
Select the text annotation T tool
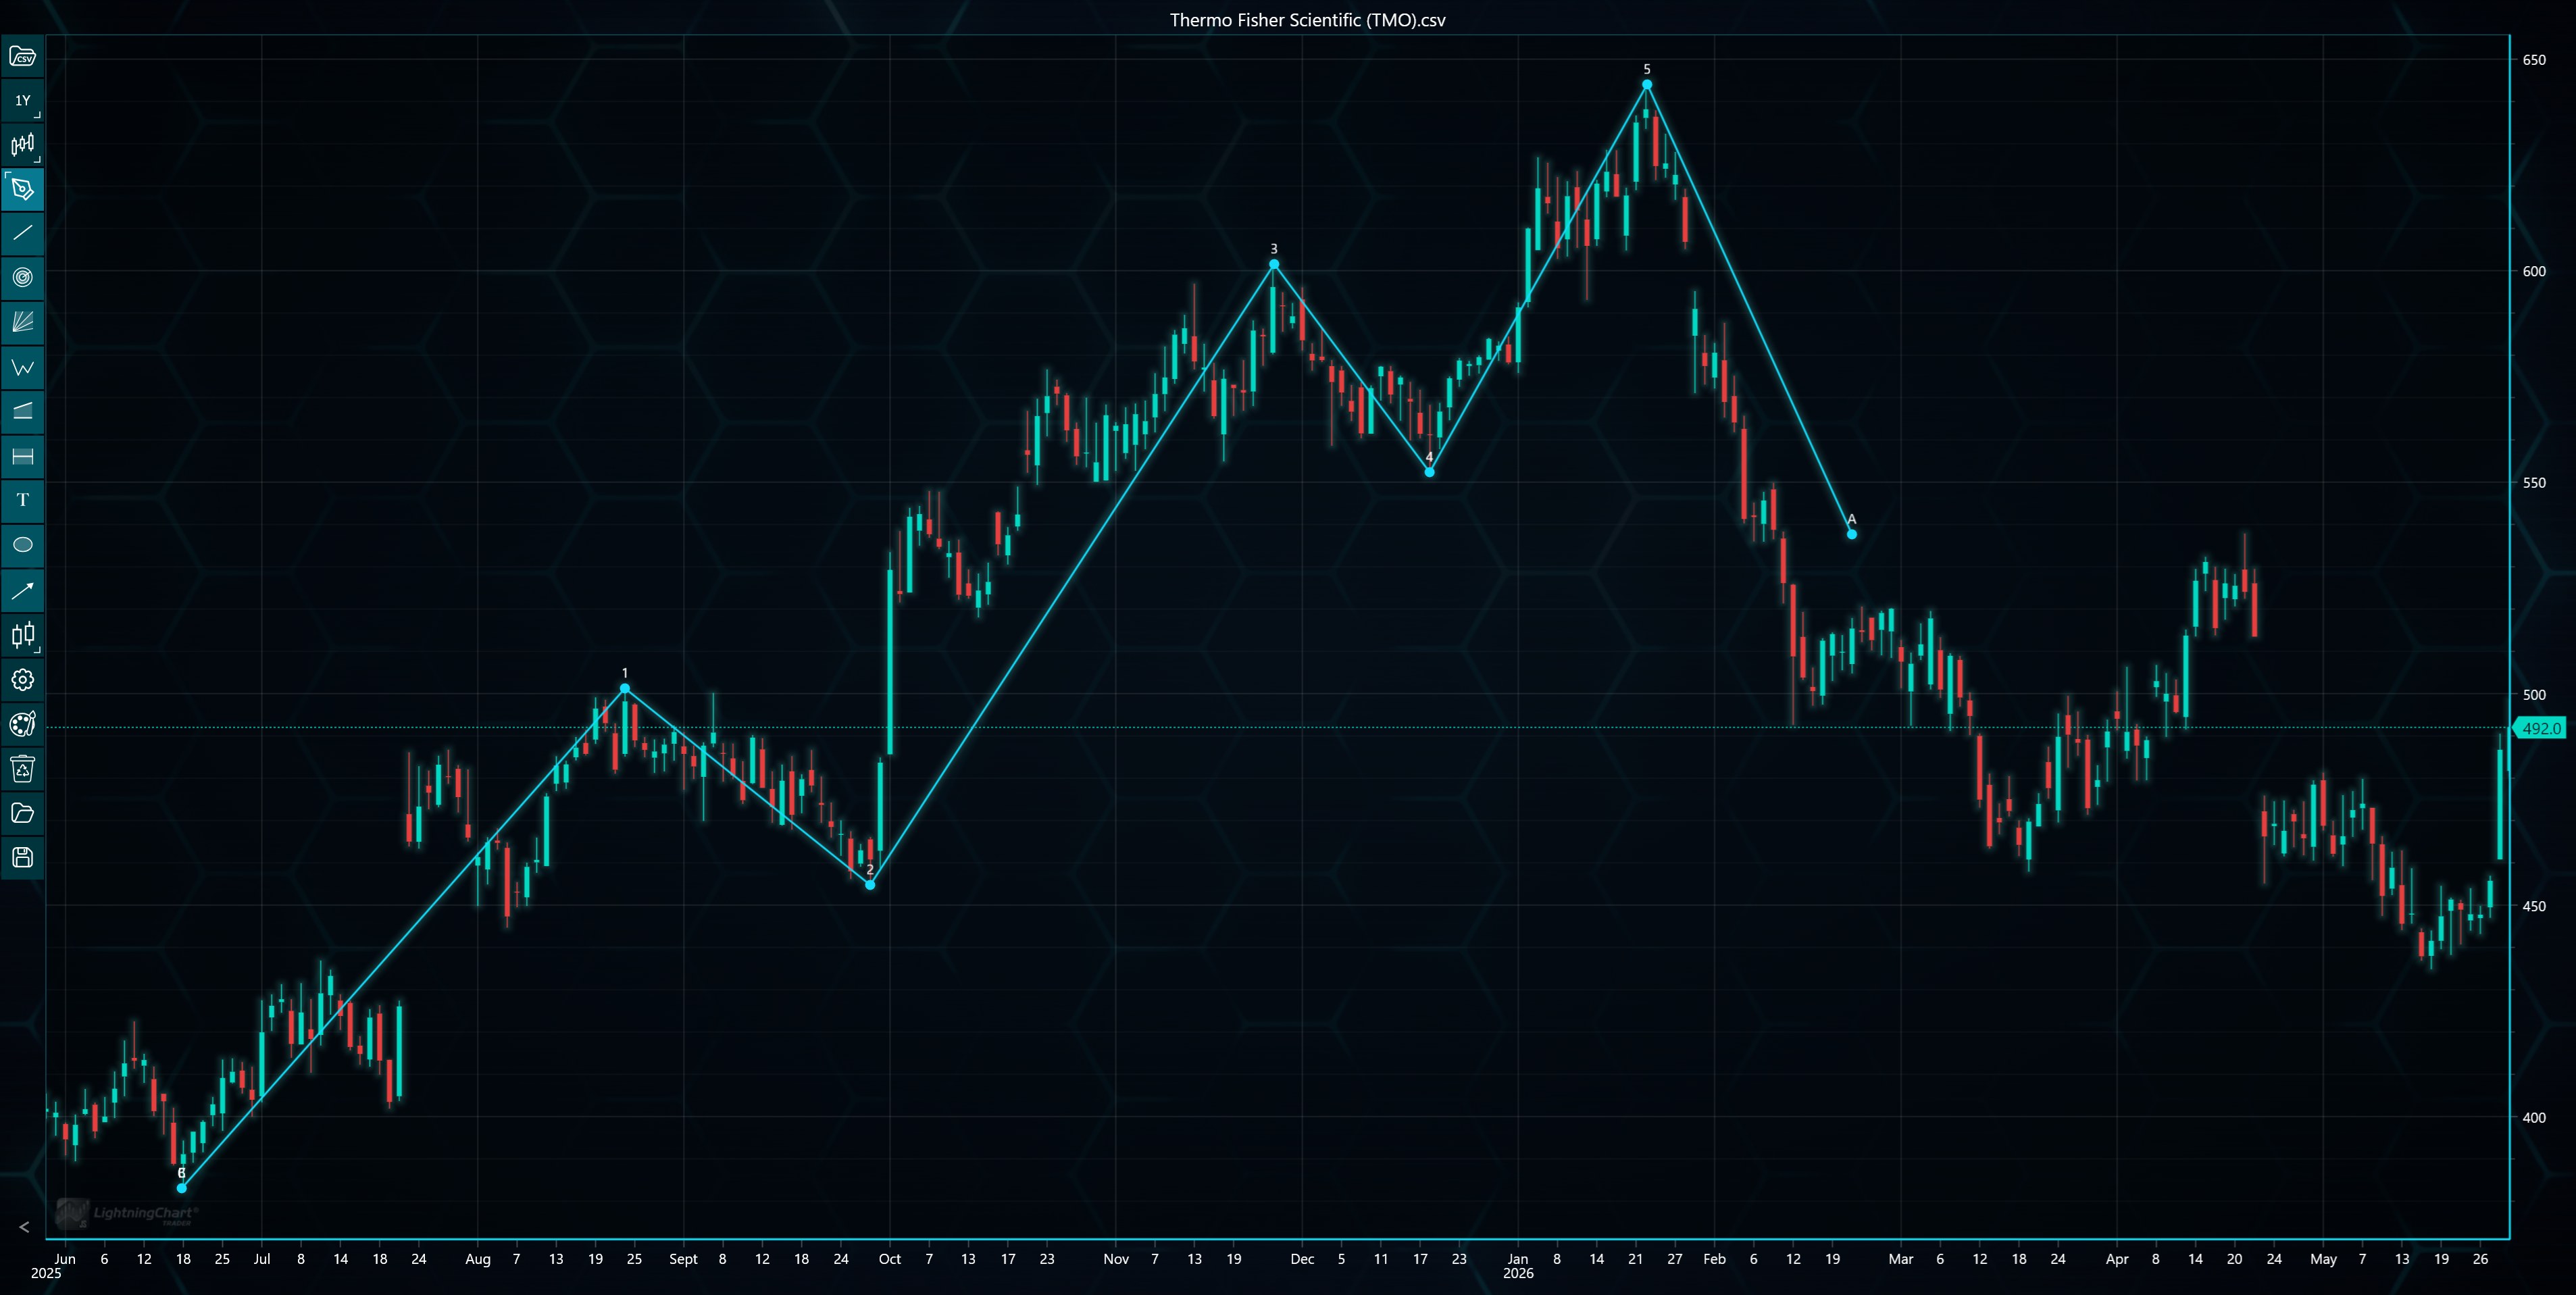[x=22, y=500]
